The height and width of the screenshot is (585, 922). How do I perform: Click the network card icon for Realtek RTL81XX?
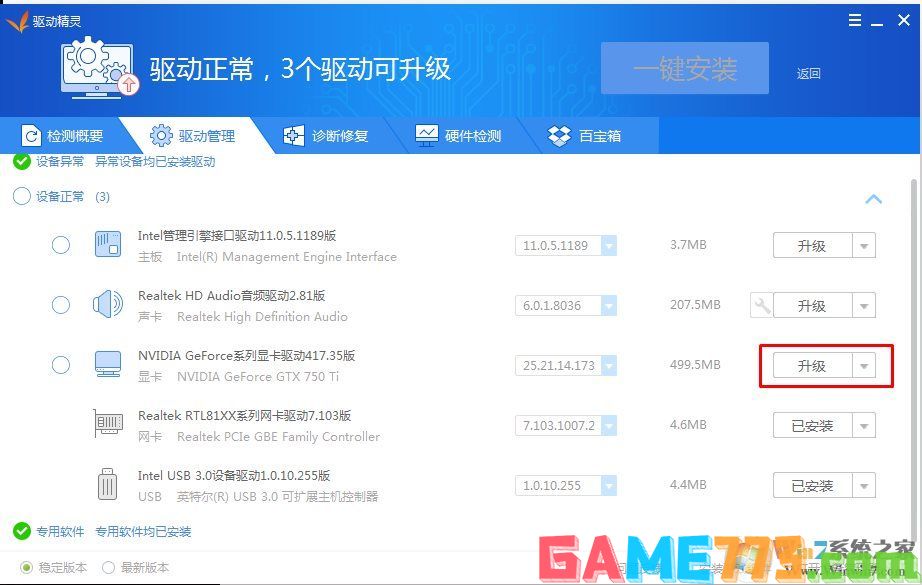pyautogui.click(x=108, y=424)
